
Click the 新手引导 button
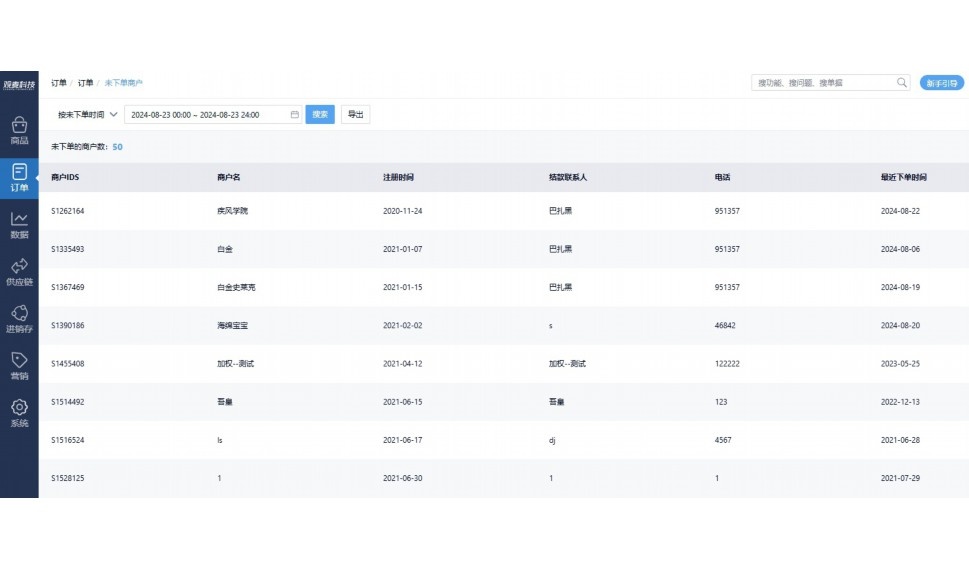pyautogui.click(x=941, y=83)
